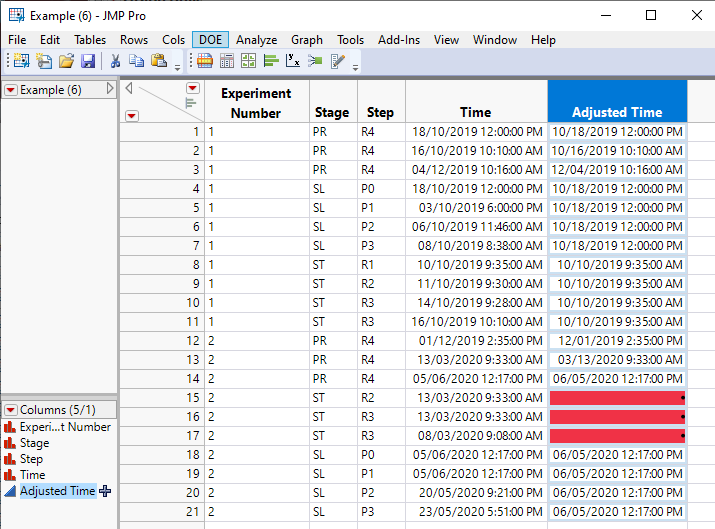The height and width of the screenshot is (529, 715).
Task: Select Adjusted Time in the Columns list
Action: (57, 491)
